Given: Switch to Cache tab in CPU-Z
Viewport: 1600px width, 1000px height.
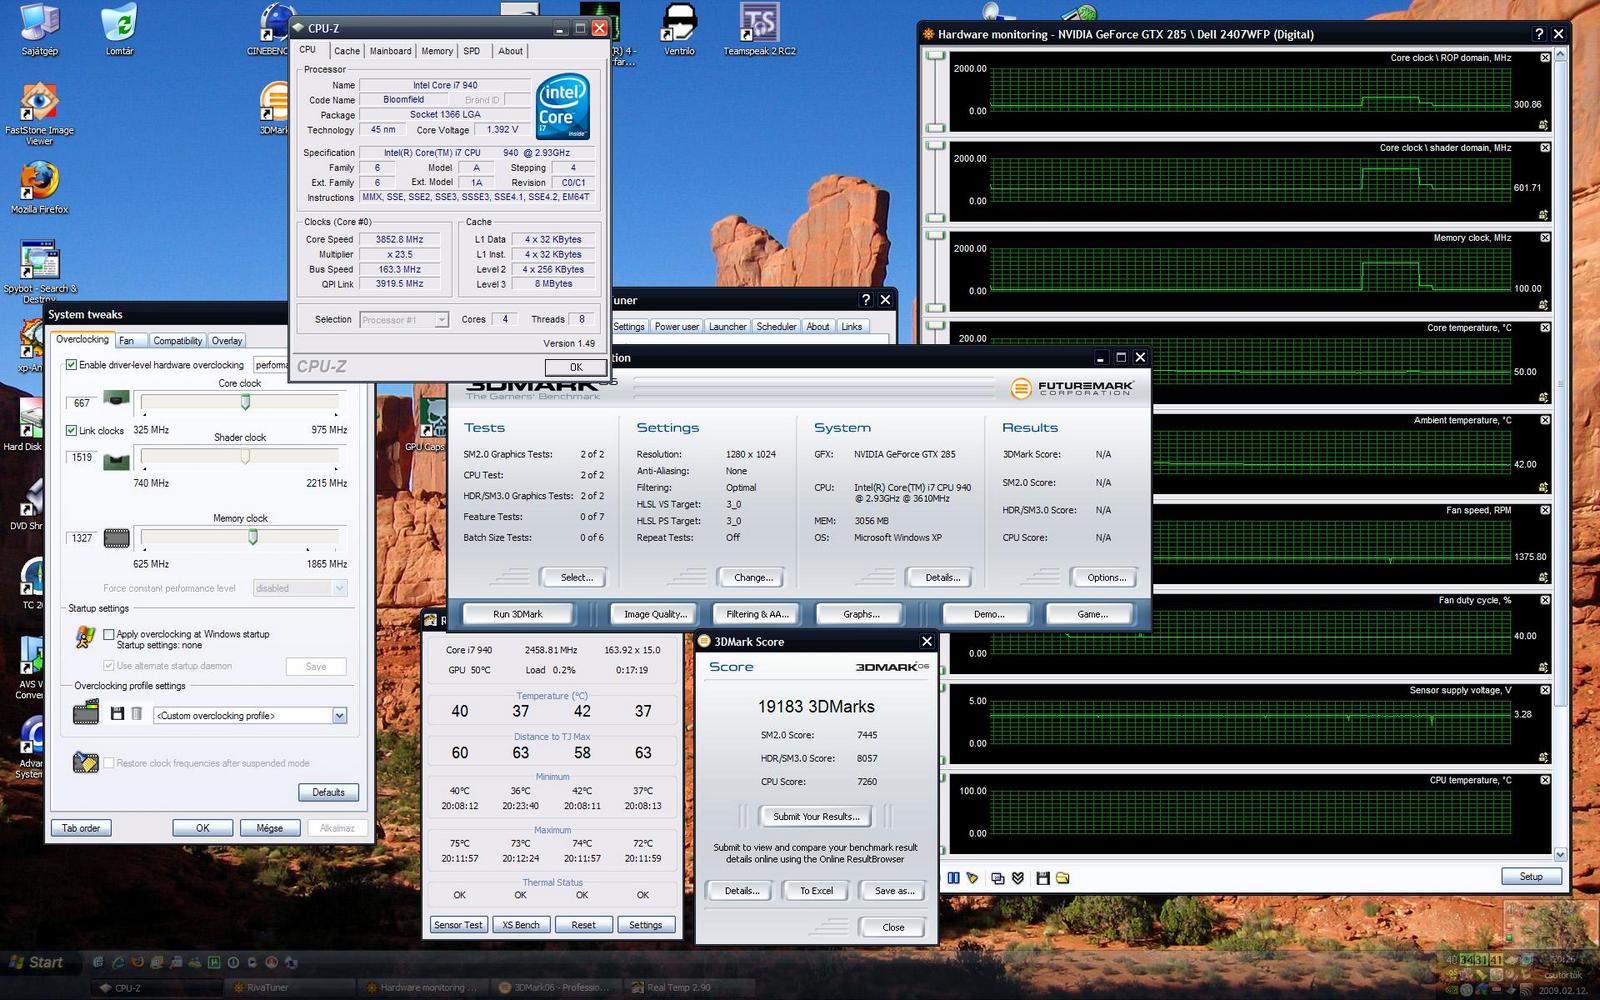Looking at the screenshot, I should (x=347, y=51).
